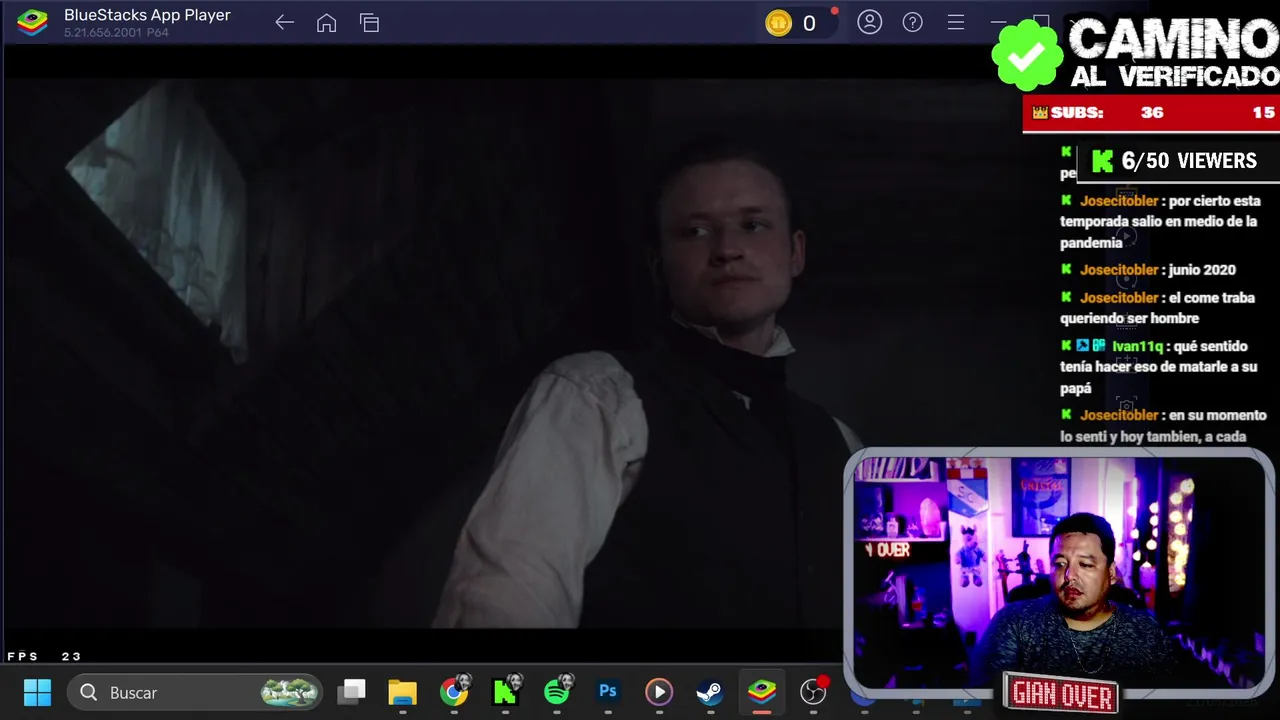Open Spotify from taskbar
This screenshot has width=1280, height=720.
(x=558, y=692)
